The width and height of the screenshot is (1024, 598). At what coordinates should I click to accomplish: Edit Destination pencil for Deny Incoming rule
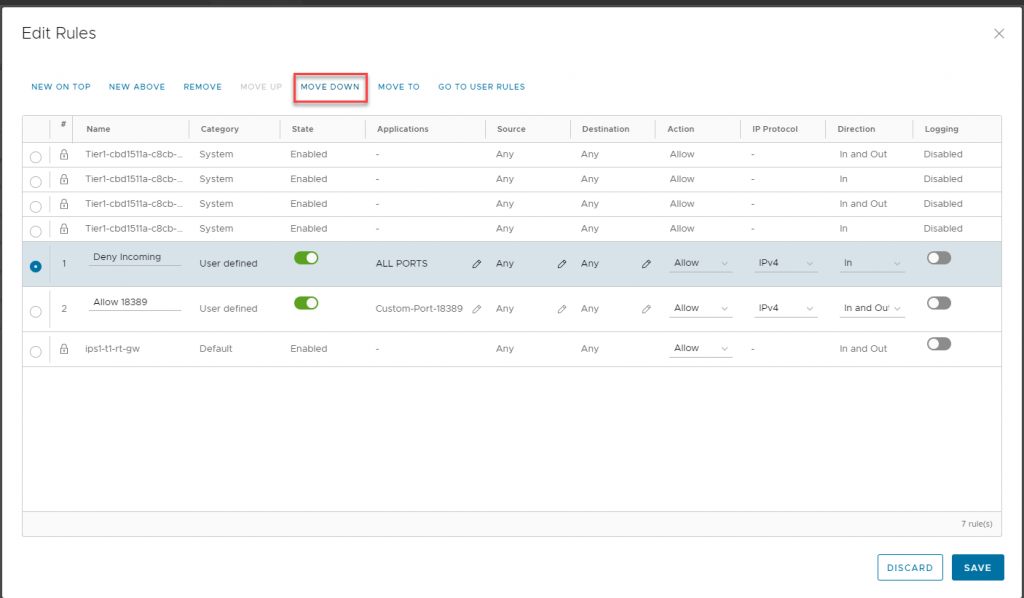pyautogui.click(x=646, y=264)
